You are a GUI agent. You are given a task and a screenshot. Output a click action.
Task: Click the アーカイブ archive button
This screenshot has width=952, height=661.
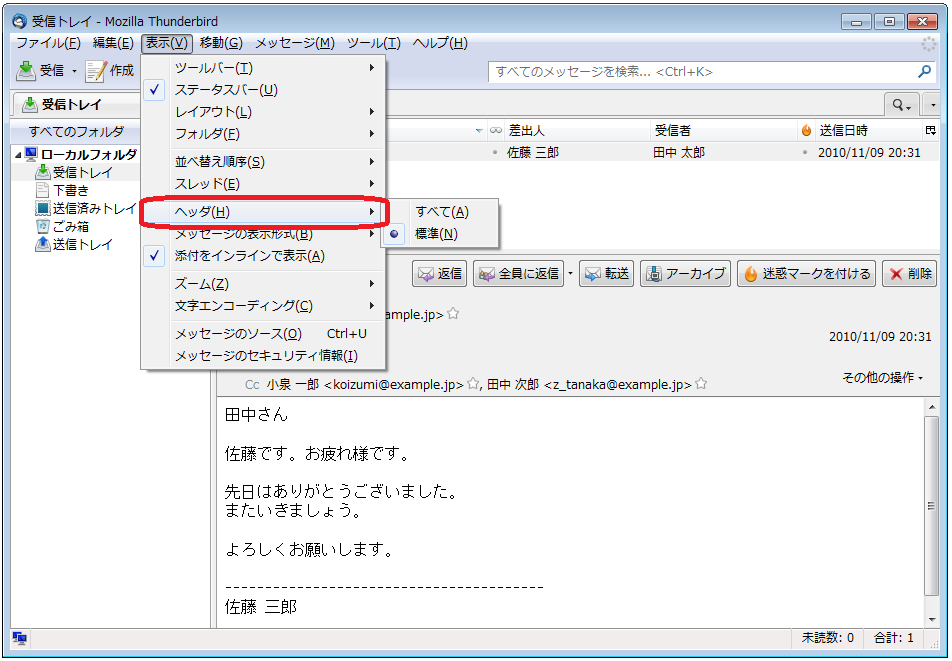685,274
